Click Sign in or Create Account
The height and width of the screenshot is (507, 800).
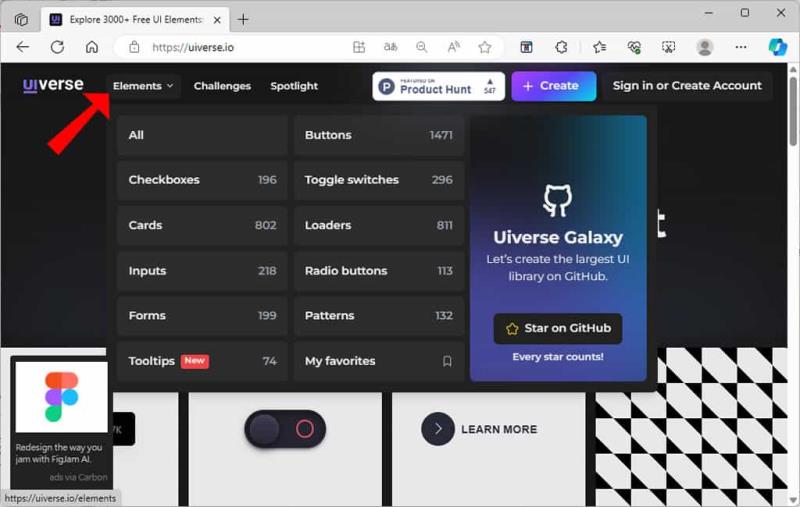(x=687, y=86)
